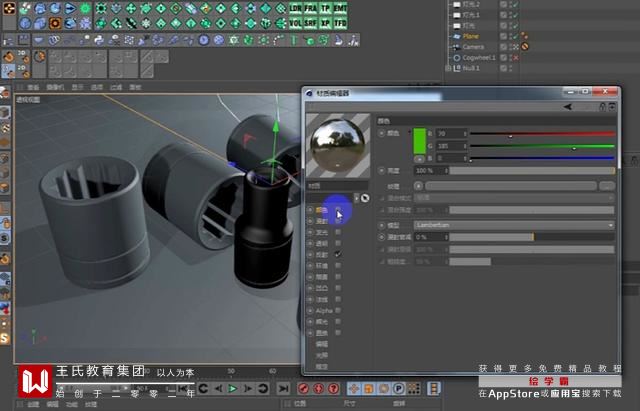
Task: Expand the Null.1 object tree
Action: 447,69
